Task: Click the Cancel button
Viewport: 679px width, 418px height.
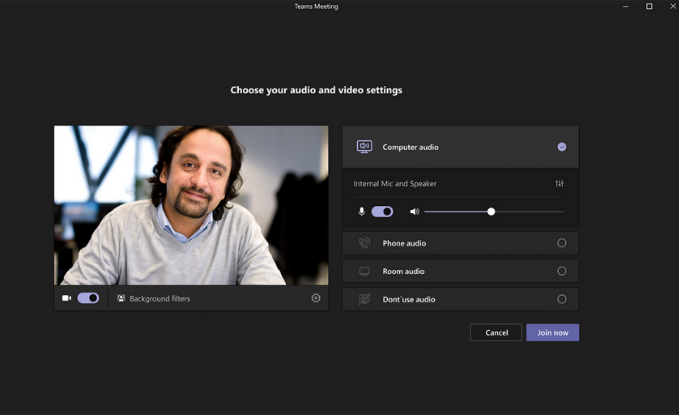Action: [x=496, y=333]
